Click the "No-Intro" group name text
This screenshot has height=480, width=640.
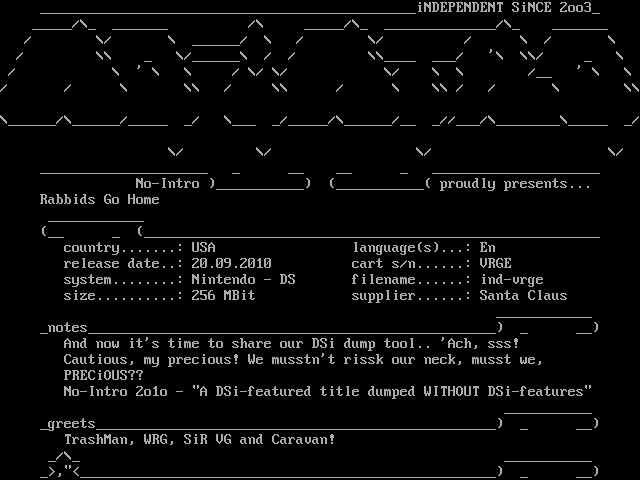point(167,184)
